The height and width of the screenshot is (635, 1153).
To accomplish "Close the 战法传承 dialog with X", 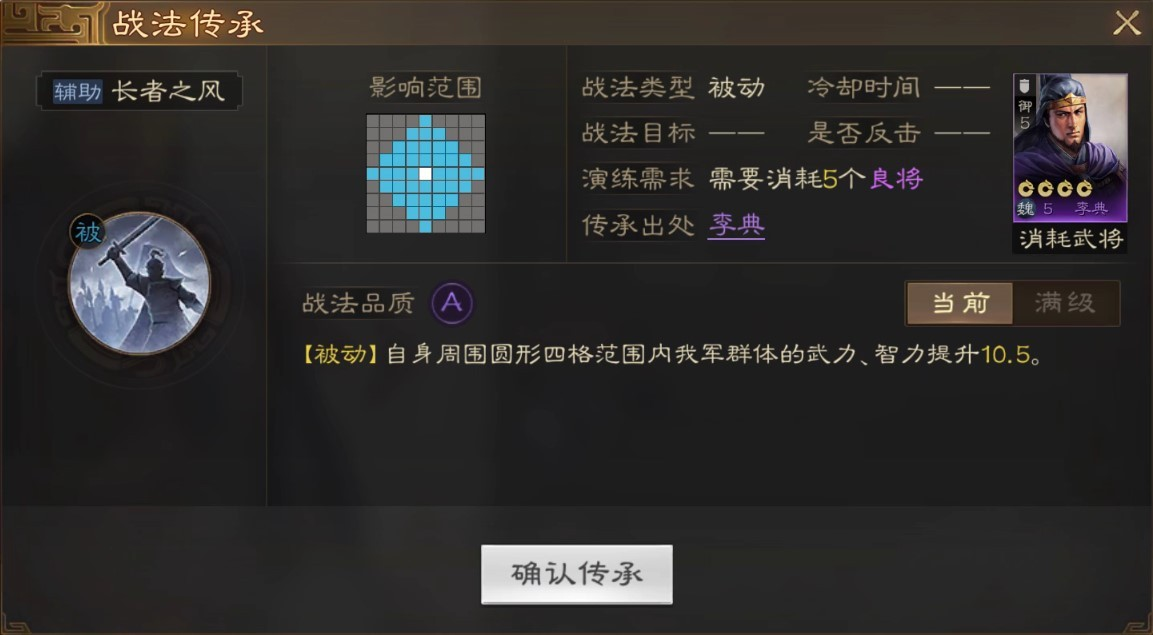I will (x=1126, y=23).
